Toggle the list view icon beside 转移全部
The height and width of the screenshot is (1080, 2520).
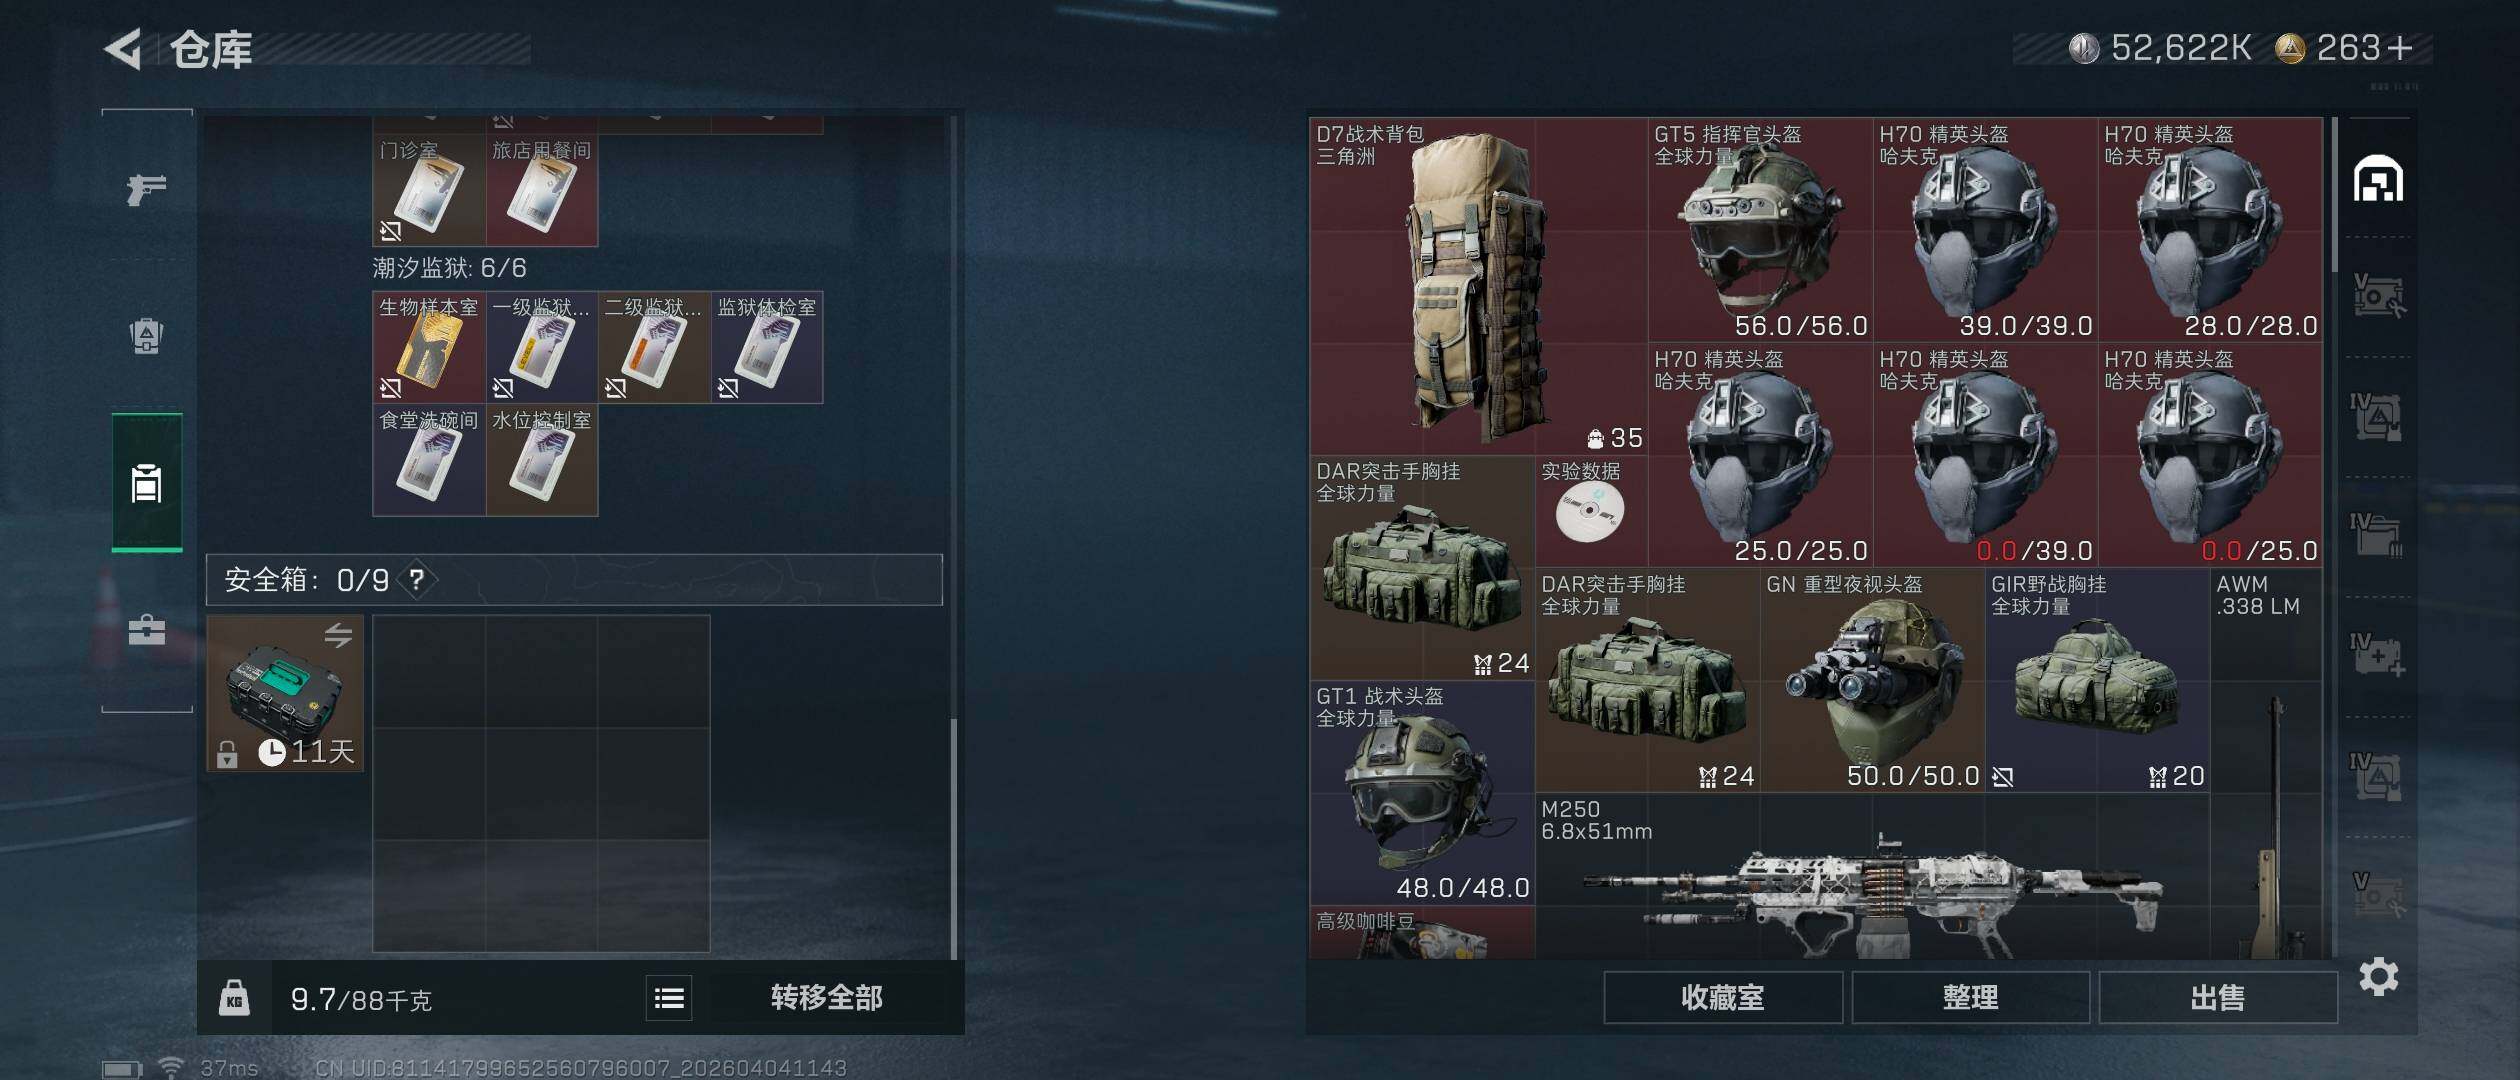click(x=669, y=997)
